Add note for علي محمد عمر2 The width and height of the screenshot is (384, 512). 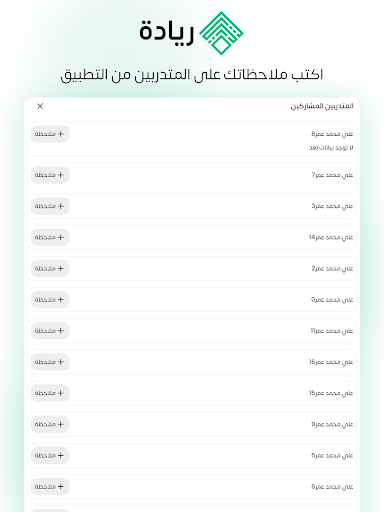pos(50,268)
